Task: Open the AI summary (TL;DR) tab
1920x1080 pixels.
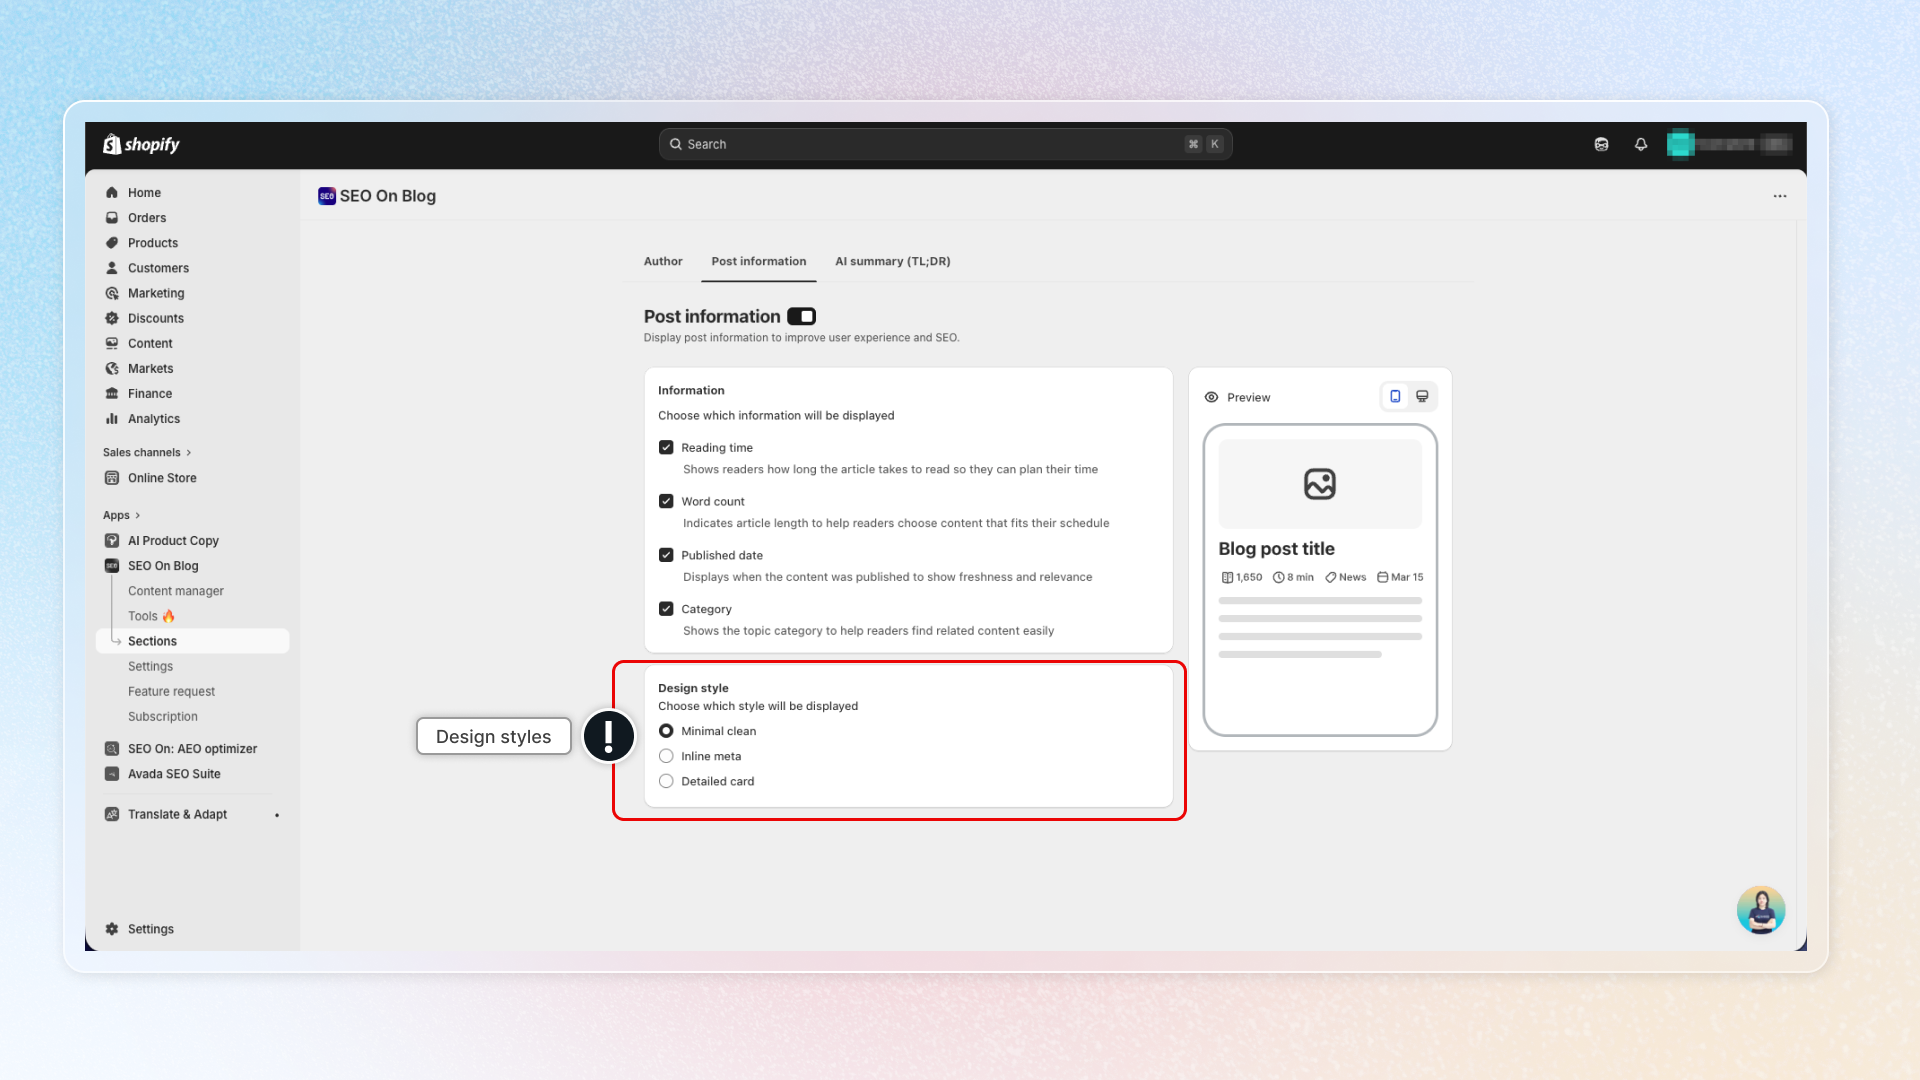Action: pyautogui.click(x=892, y=262)
